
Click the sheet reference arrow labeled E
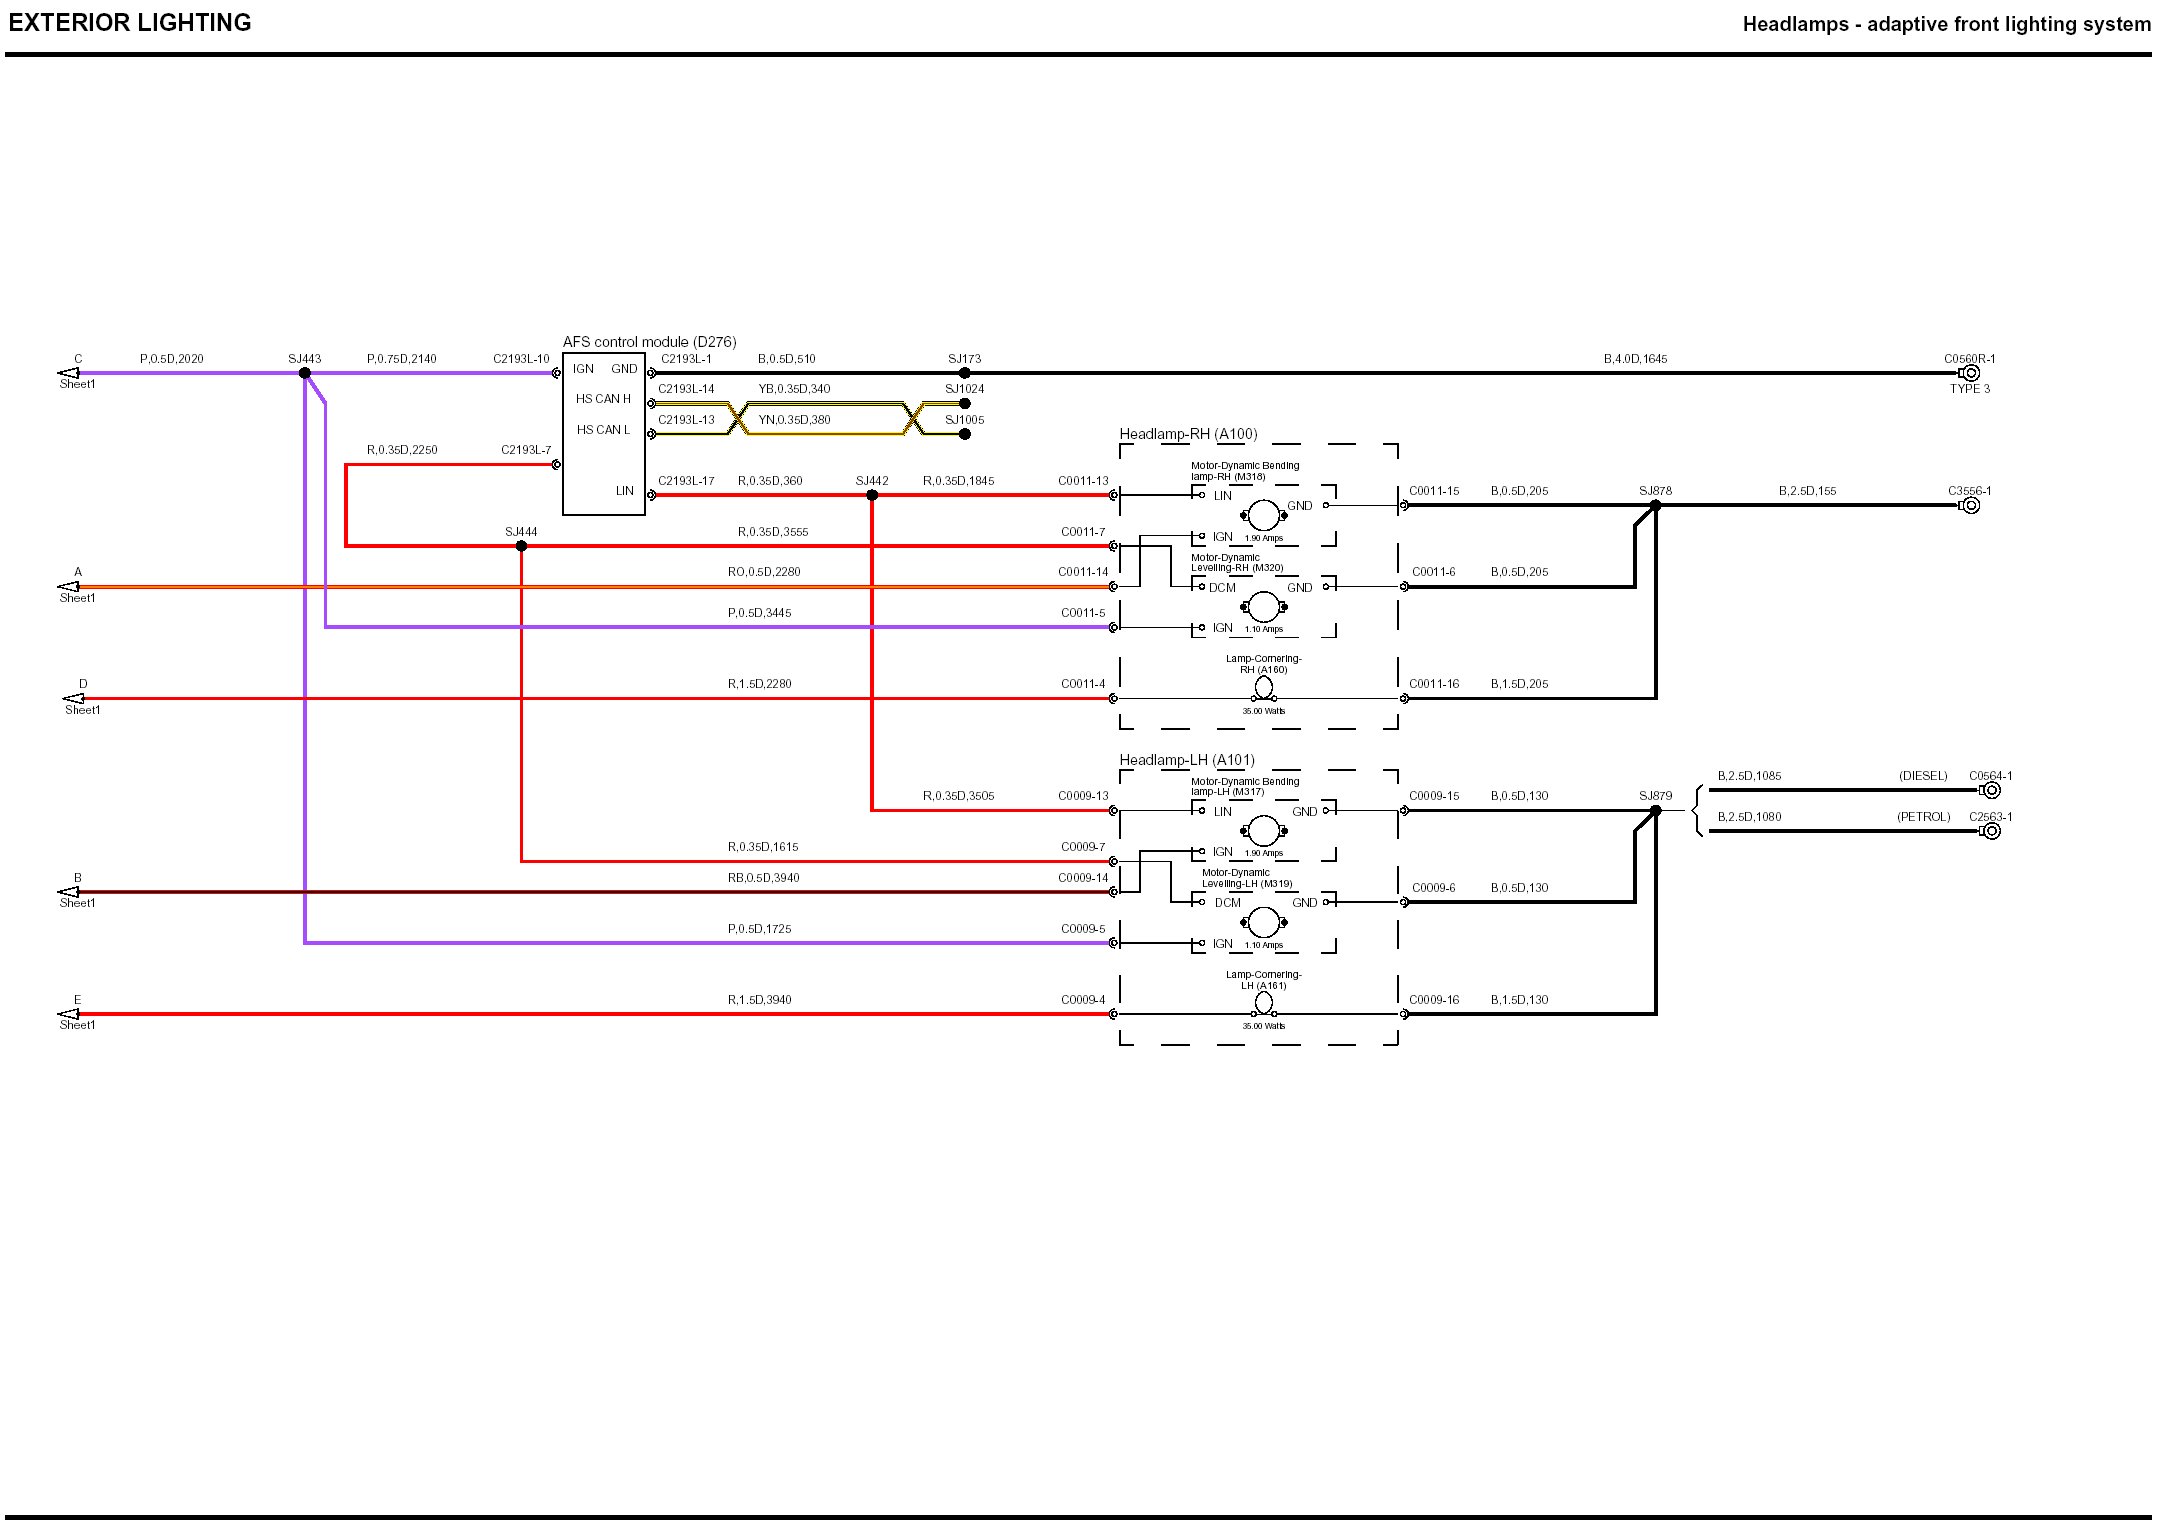coord(69,1014)
